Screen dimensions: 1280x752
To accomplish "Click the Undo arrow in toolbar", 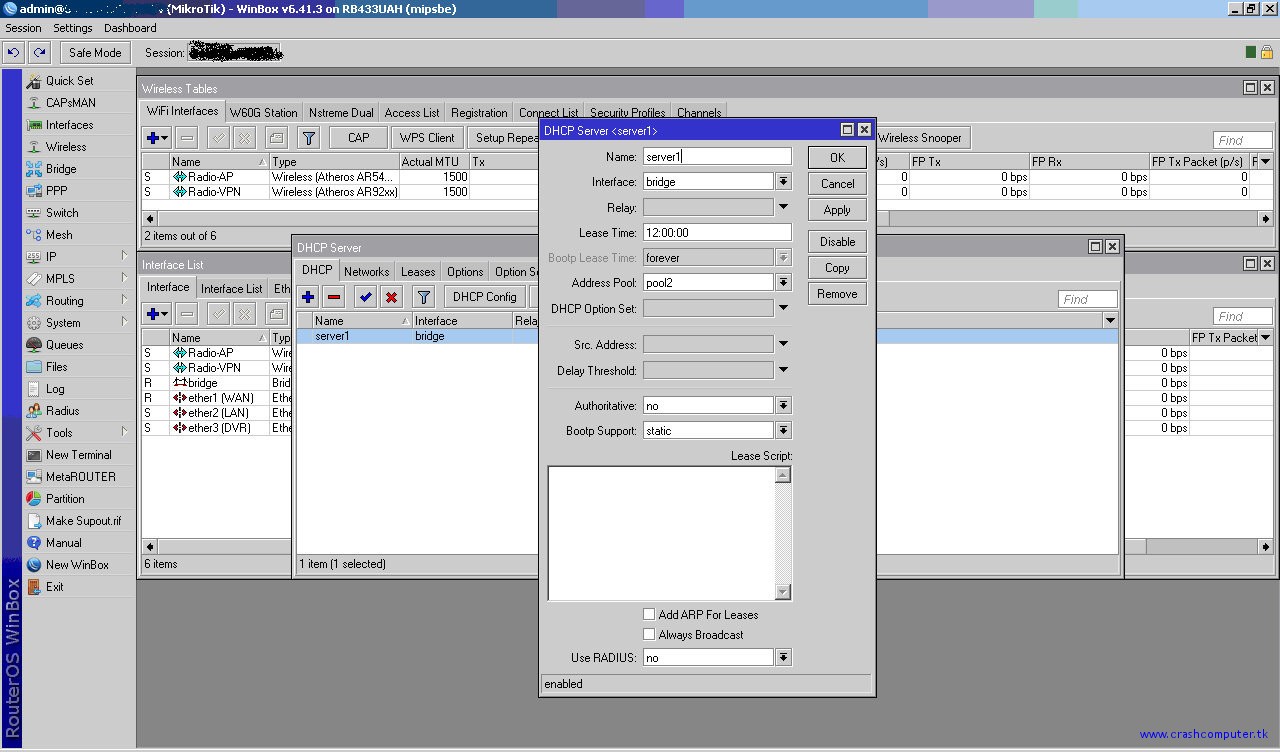I will 13,53.
